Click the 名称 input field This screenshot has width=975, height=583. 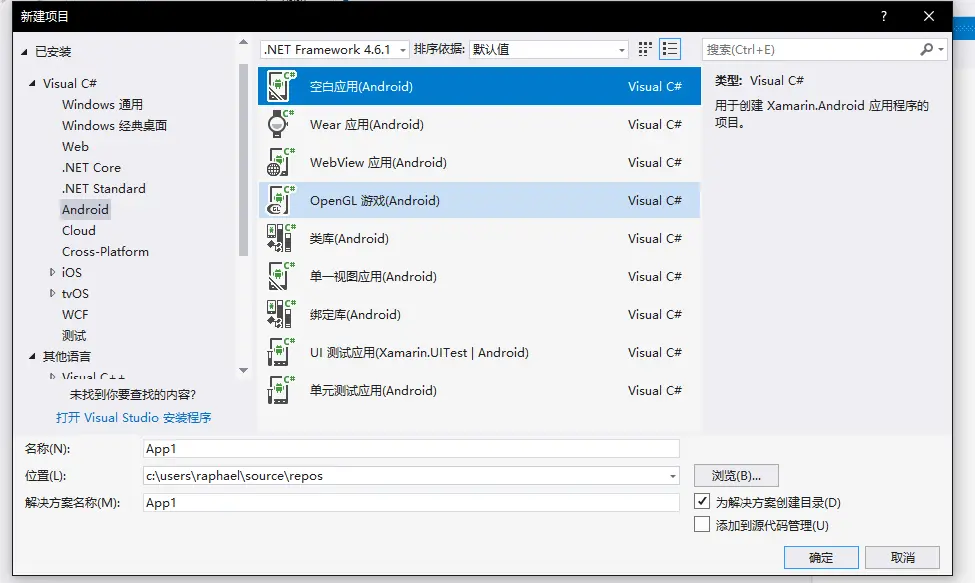coord(411,449)
